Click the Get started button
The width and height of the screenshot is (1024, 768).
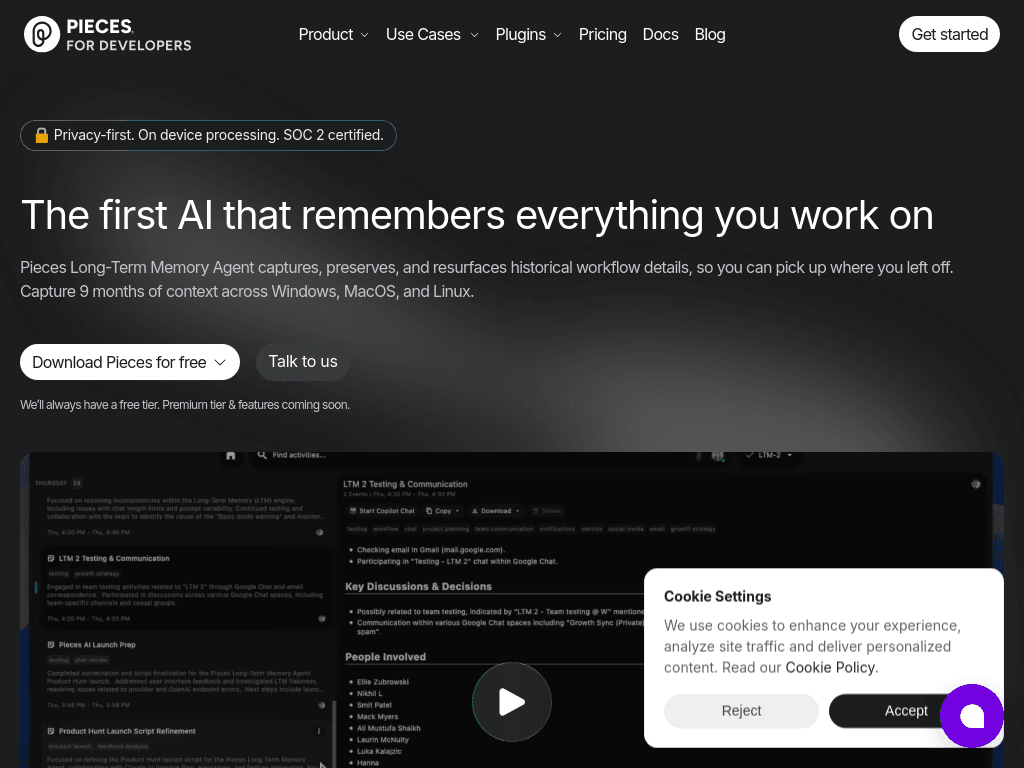(949, 34)
